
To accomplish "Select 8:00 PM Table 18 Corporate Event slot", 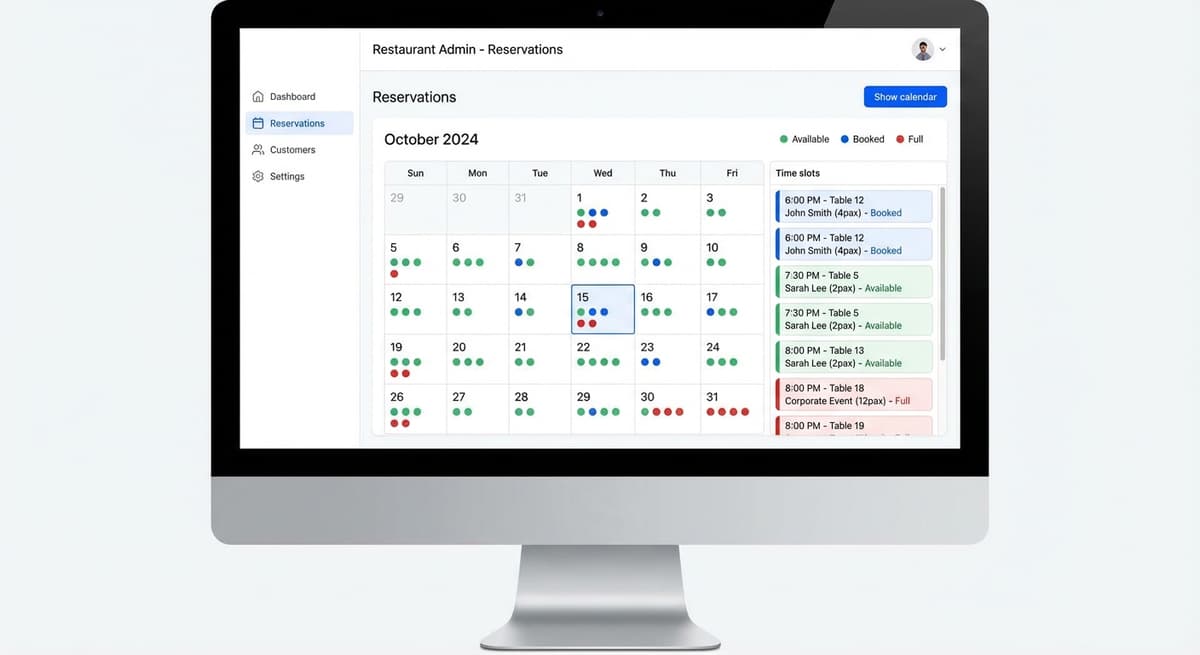I will (854, 395).
